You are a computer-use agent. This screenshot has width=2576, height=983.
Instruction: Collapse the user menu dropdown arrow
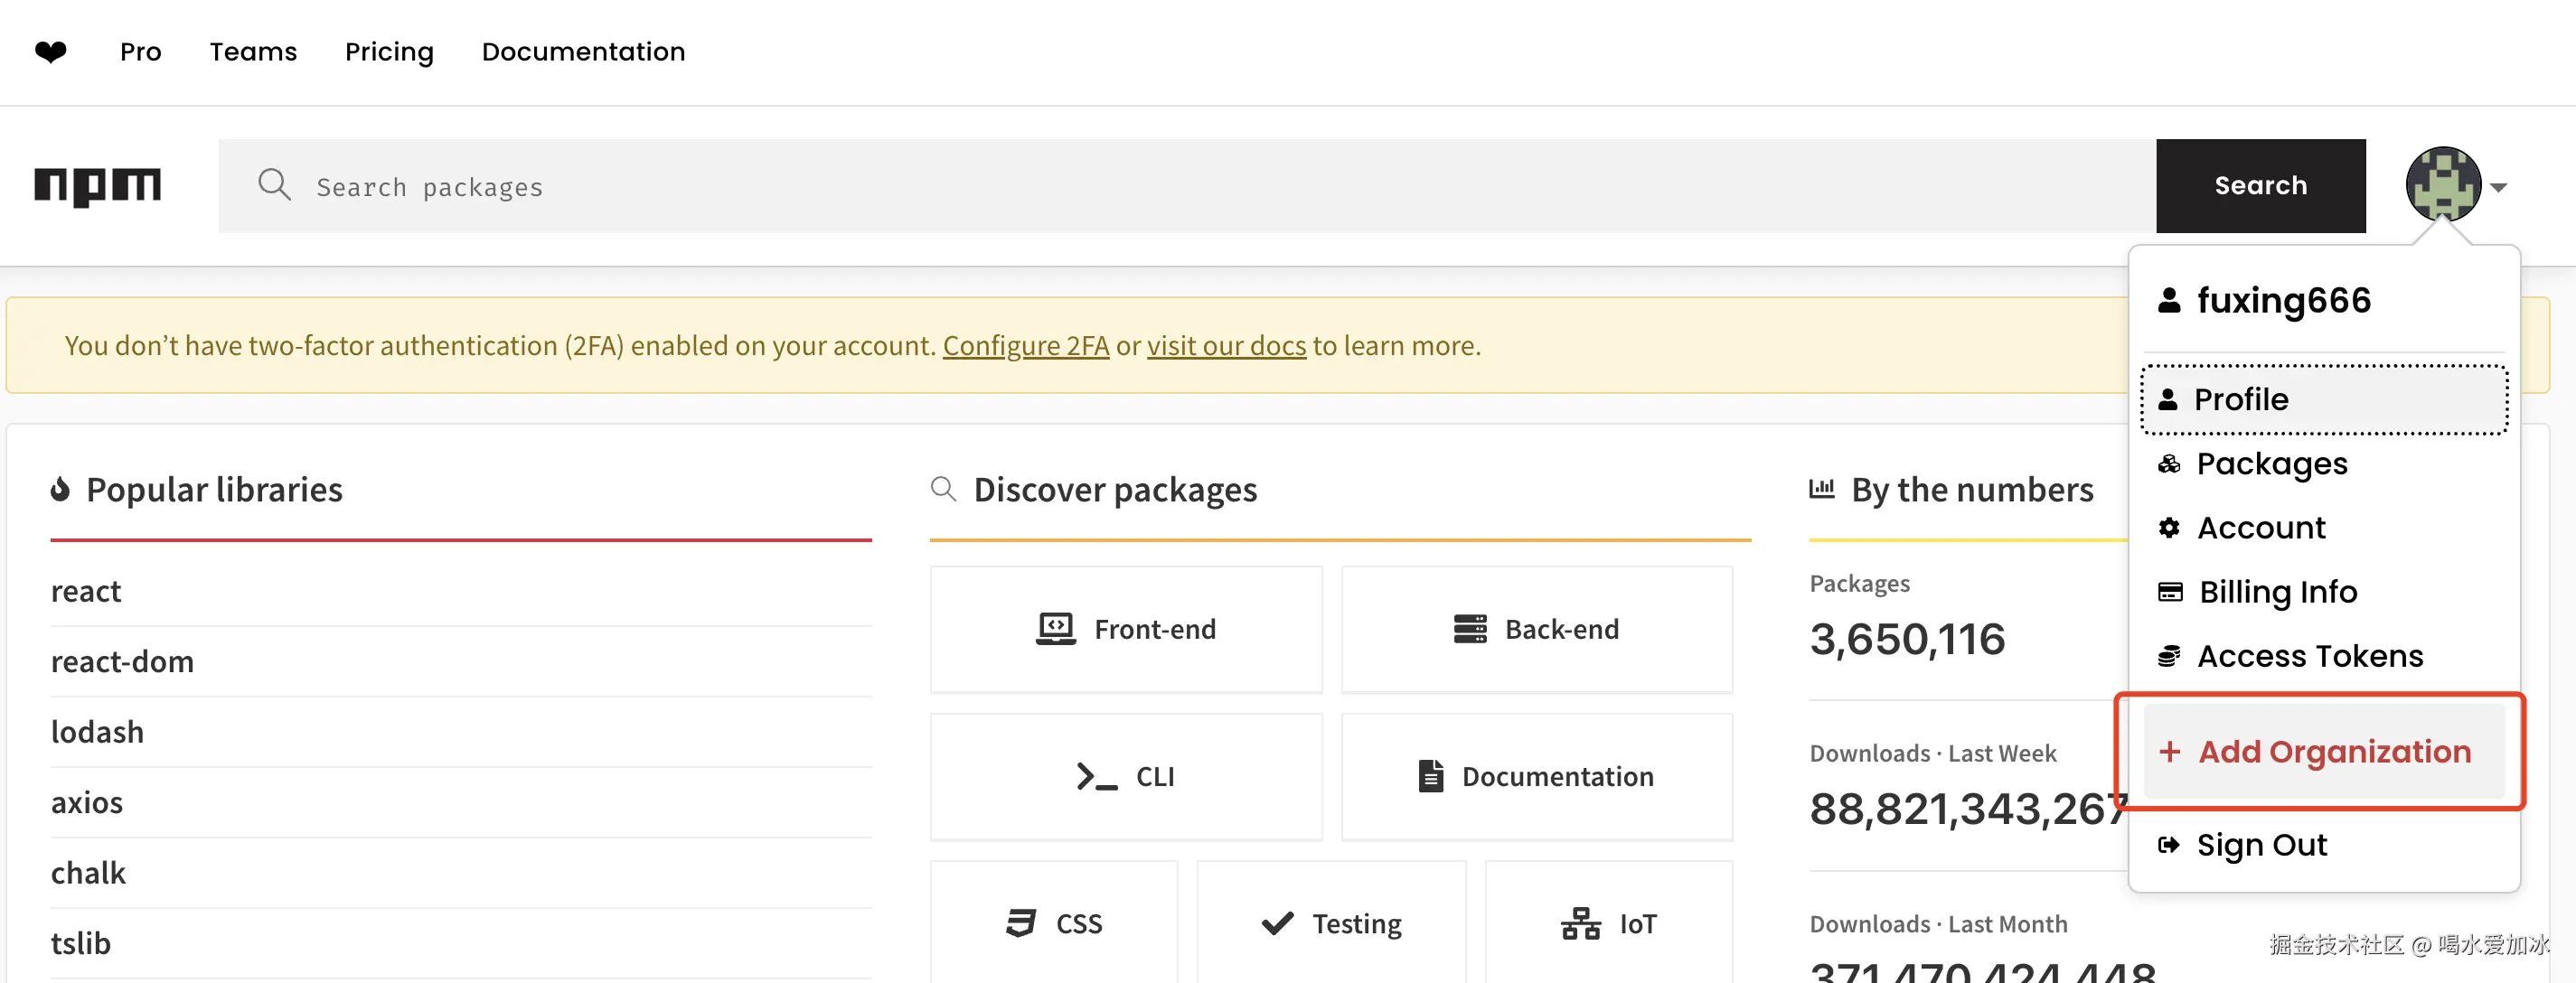coord(2498,187)
